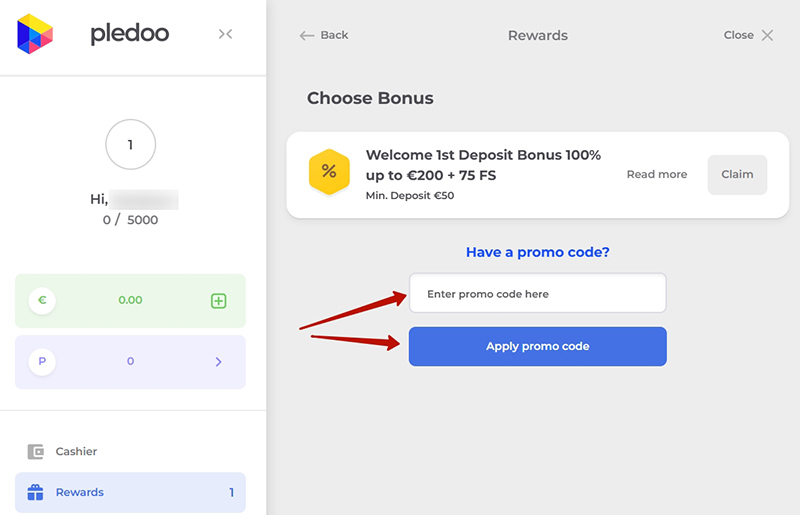Click the Rewards gift icon
The height and width of the screenshot is (515, 800).
pos(36,492)
